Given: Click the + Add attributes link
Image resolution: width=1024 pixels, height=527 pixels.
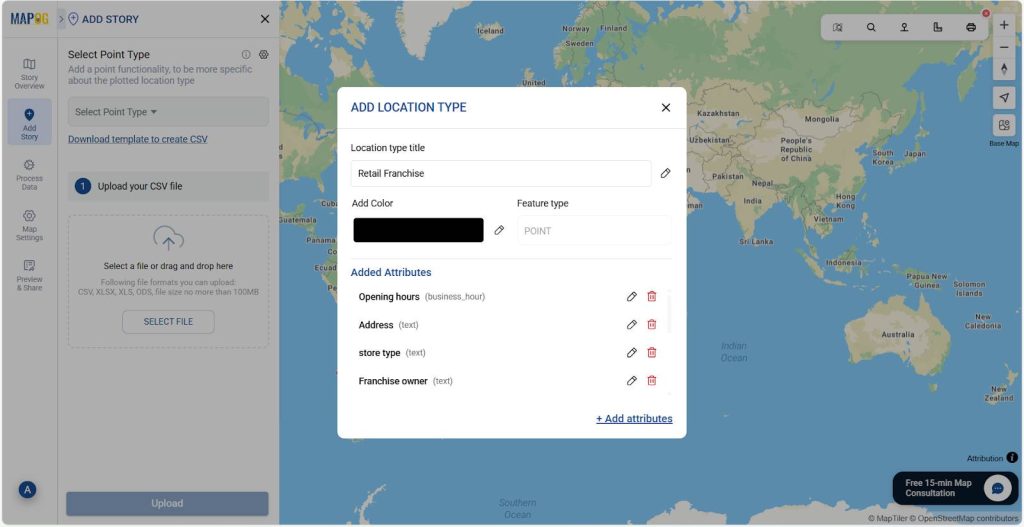Looking at the screenshot, I should 634,419.
